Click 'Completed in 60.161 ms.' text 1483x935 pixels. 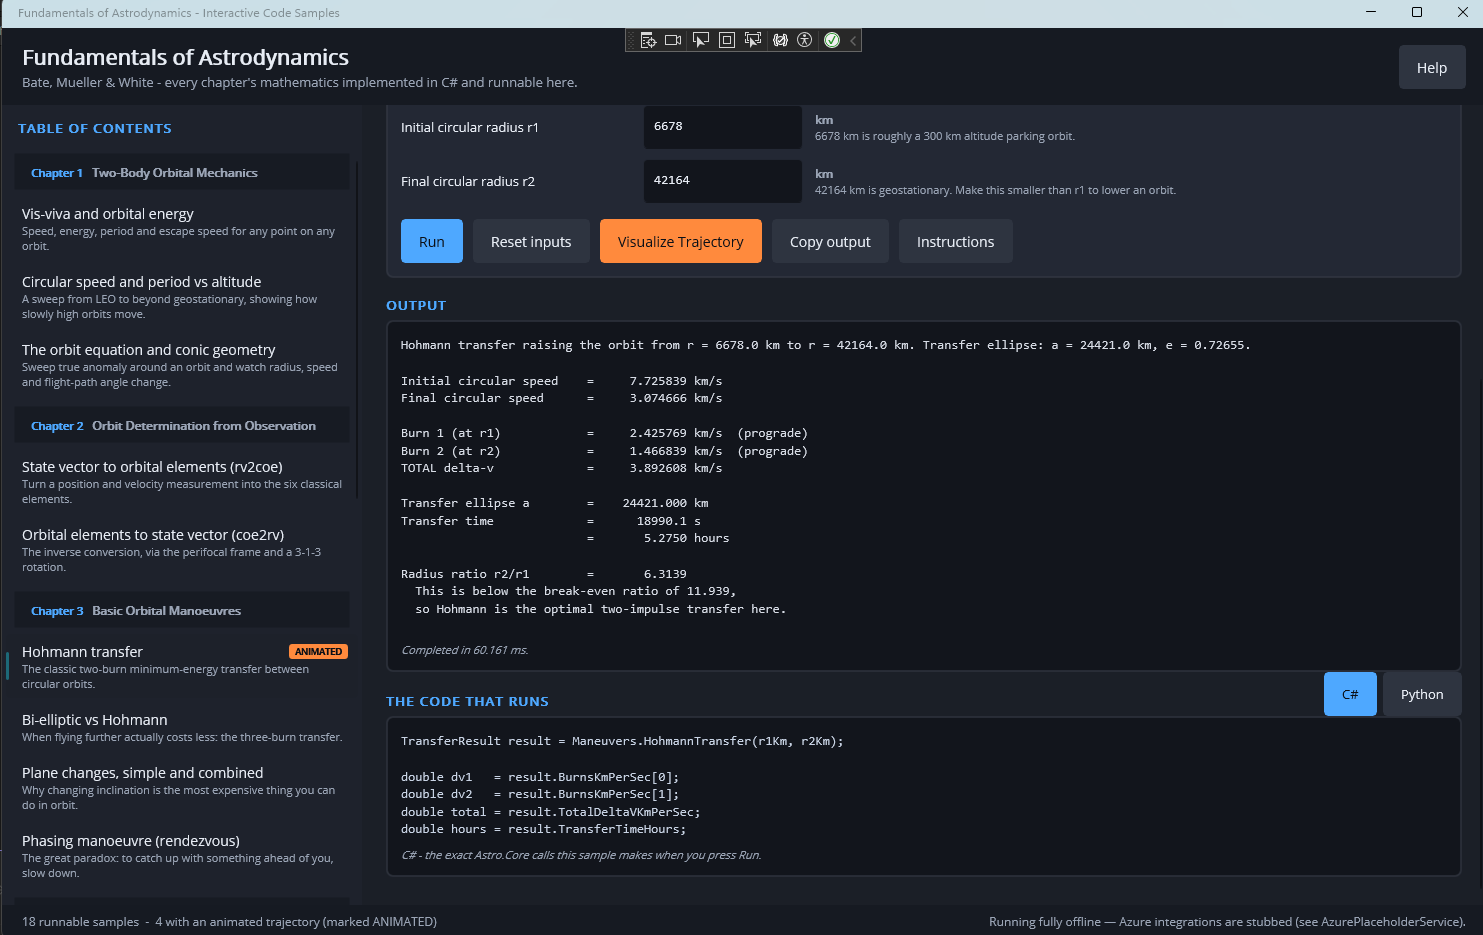point(465,650)
